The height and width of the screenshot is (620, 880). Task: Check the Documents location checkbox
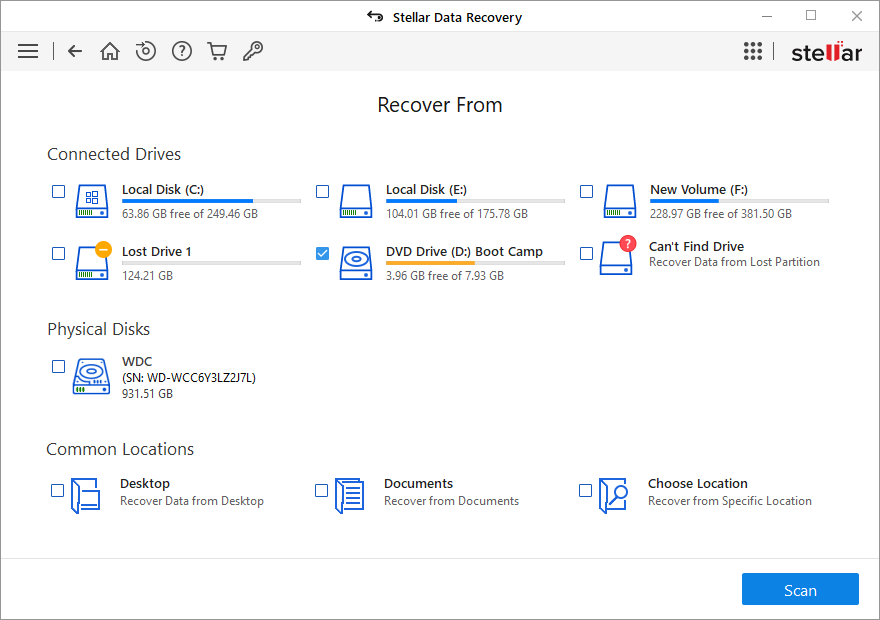tap(321, 490)
